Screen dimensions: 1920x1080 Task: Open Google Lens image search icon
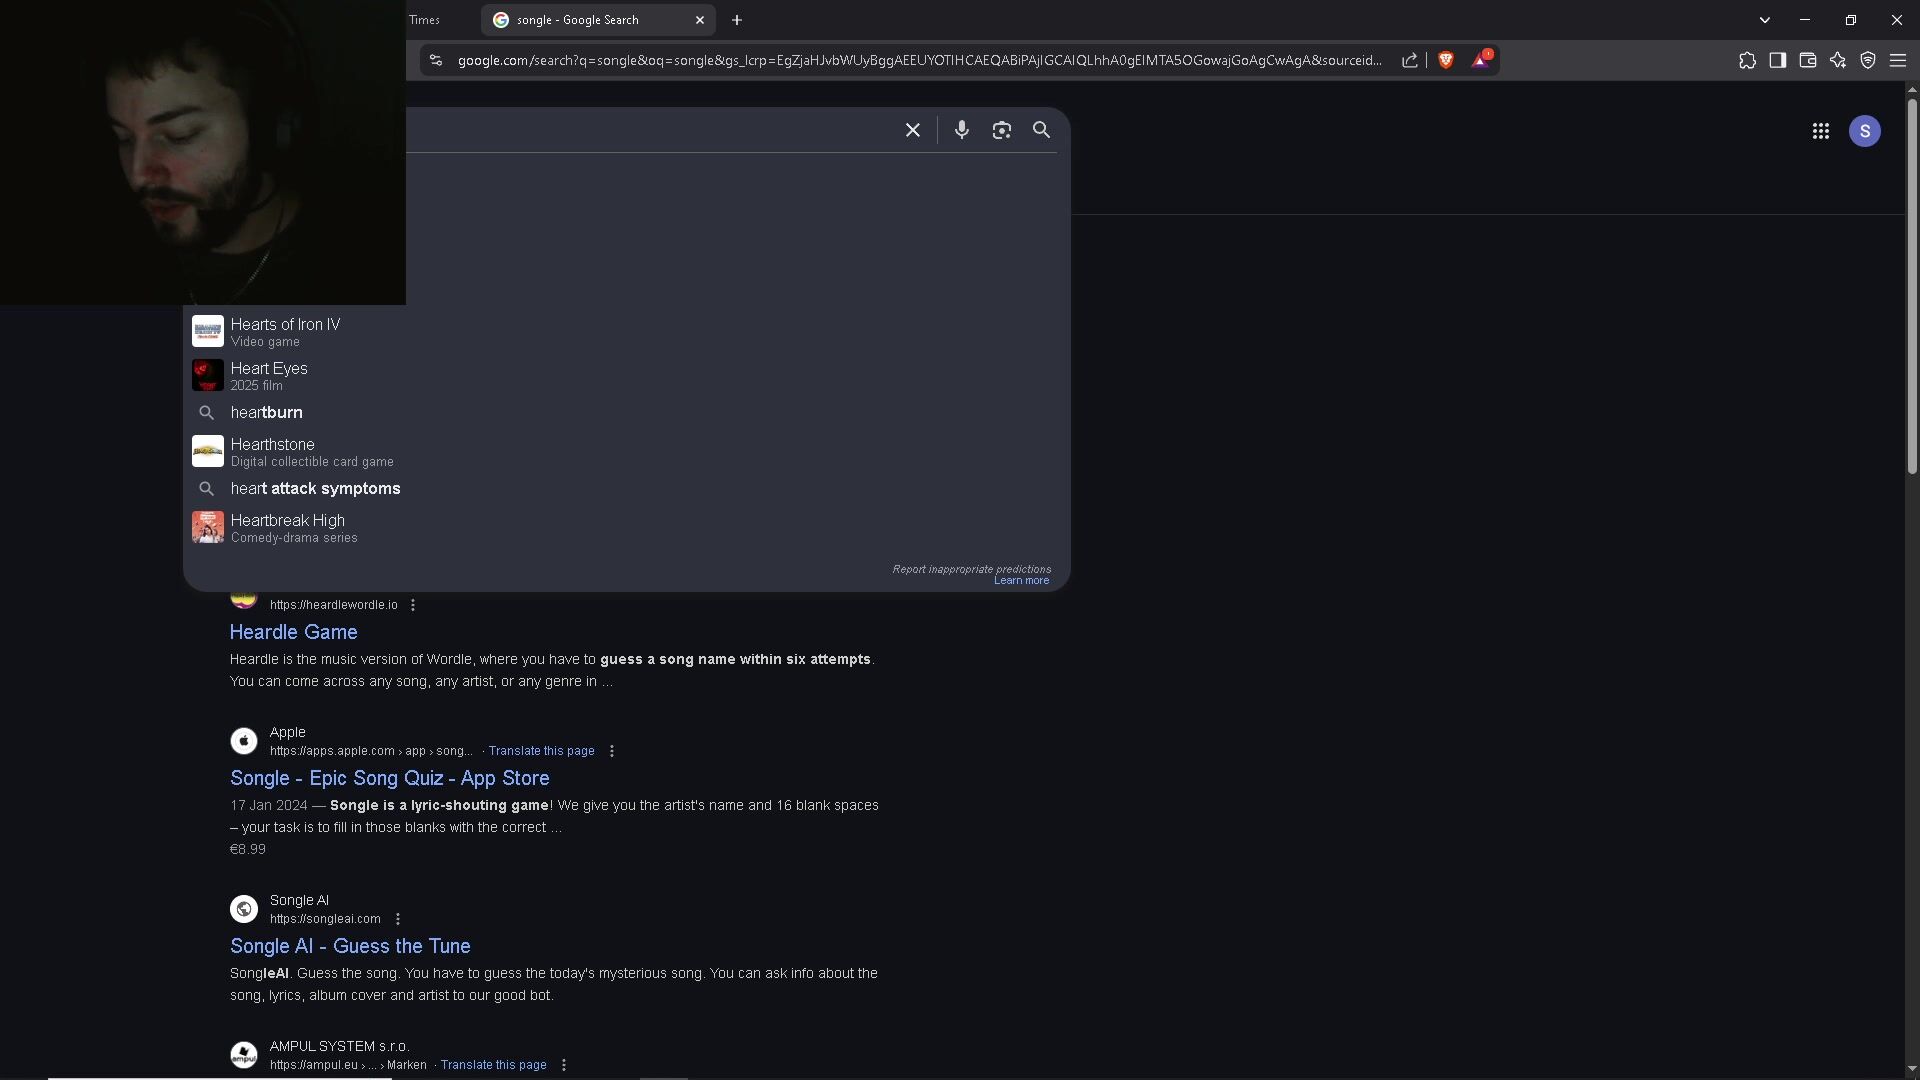1001,131
